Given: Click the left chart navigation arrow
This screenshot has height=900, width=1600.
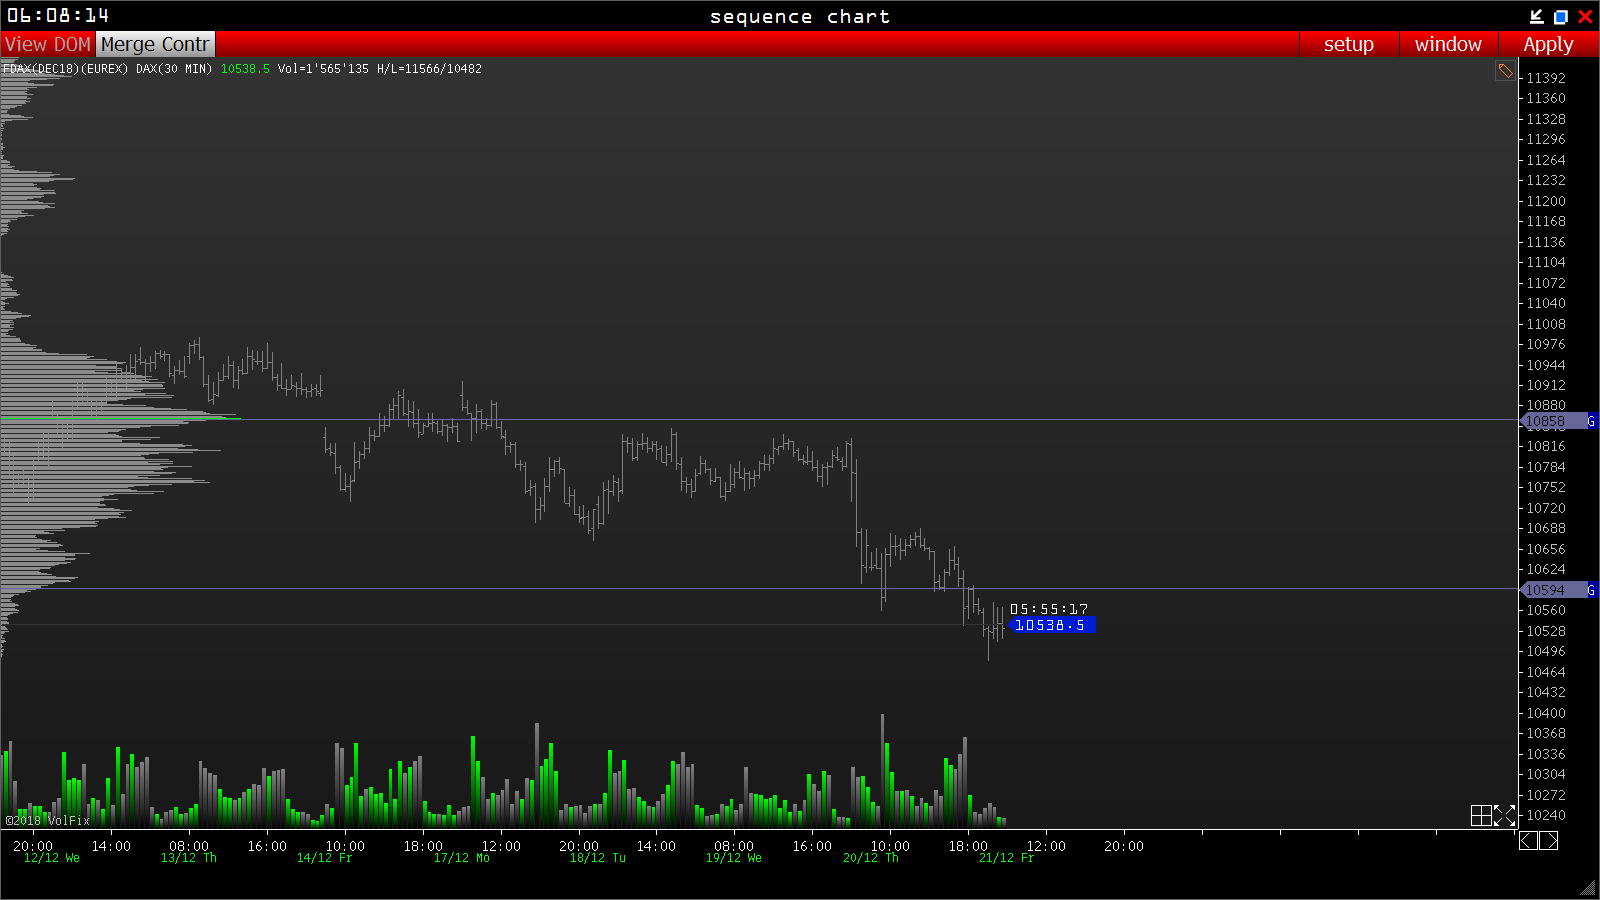Looking at the screenshot, I should (x=1528, y=841).
